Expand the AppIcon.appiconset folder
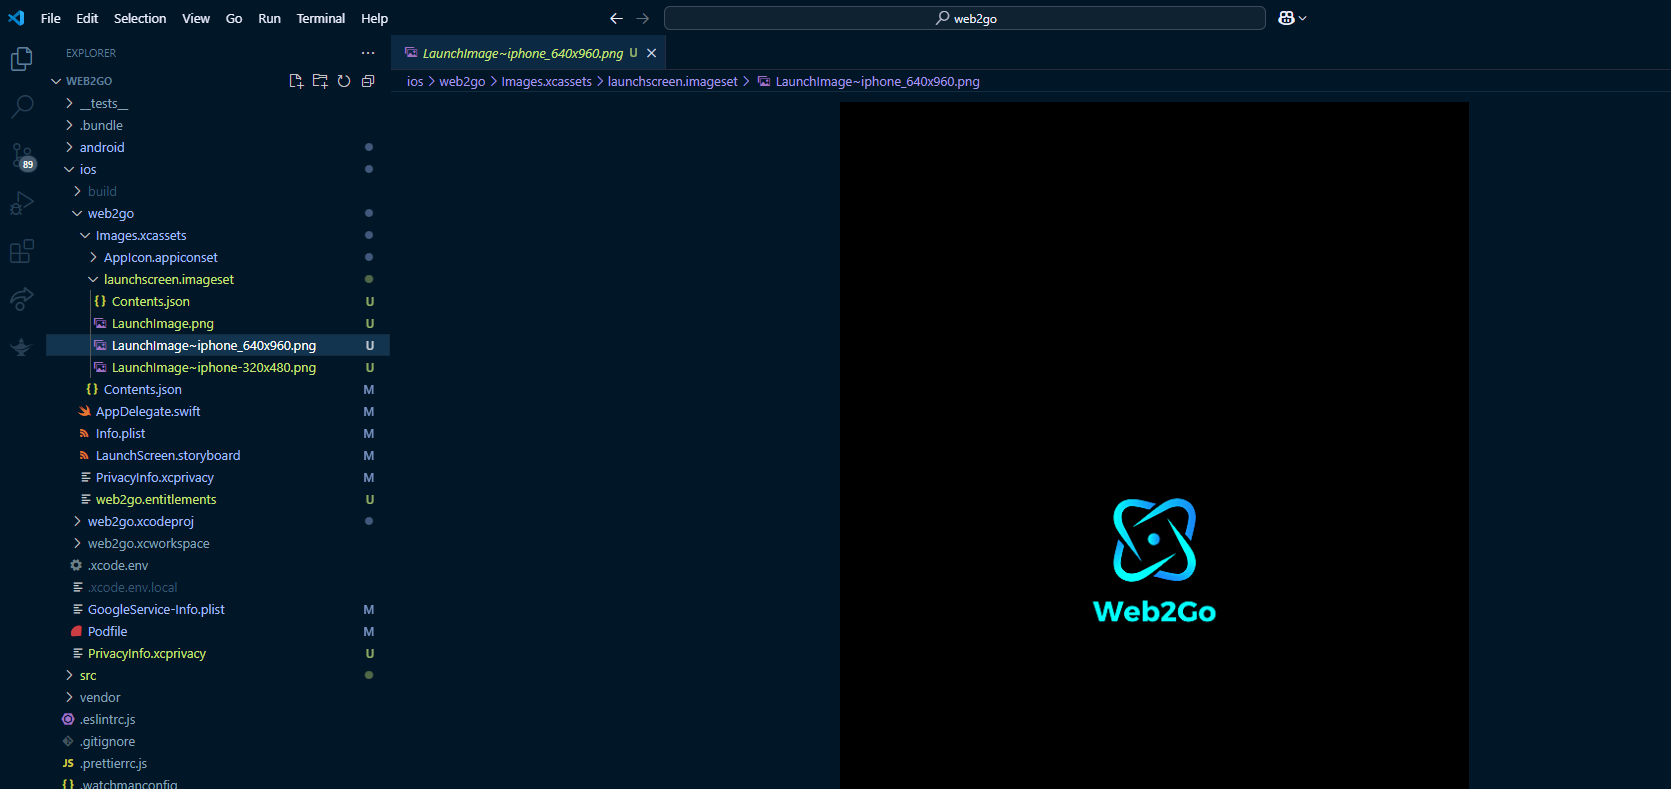 point(93,258)
